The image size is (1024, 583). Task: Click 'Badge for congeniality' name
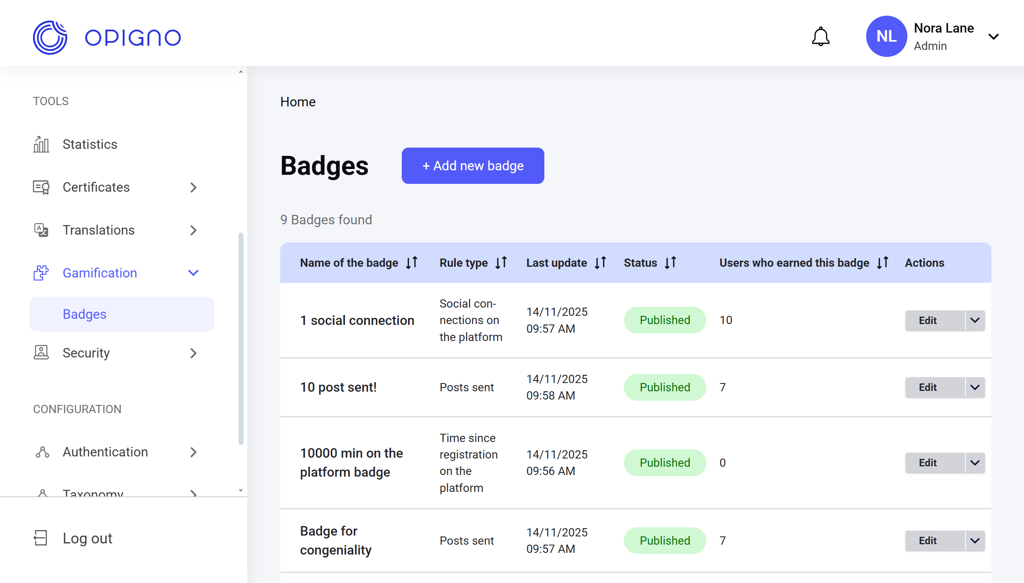pos(336,541)
